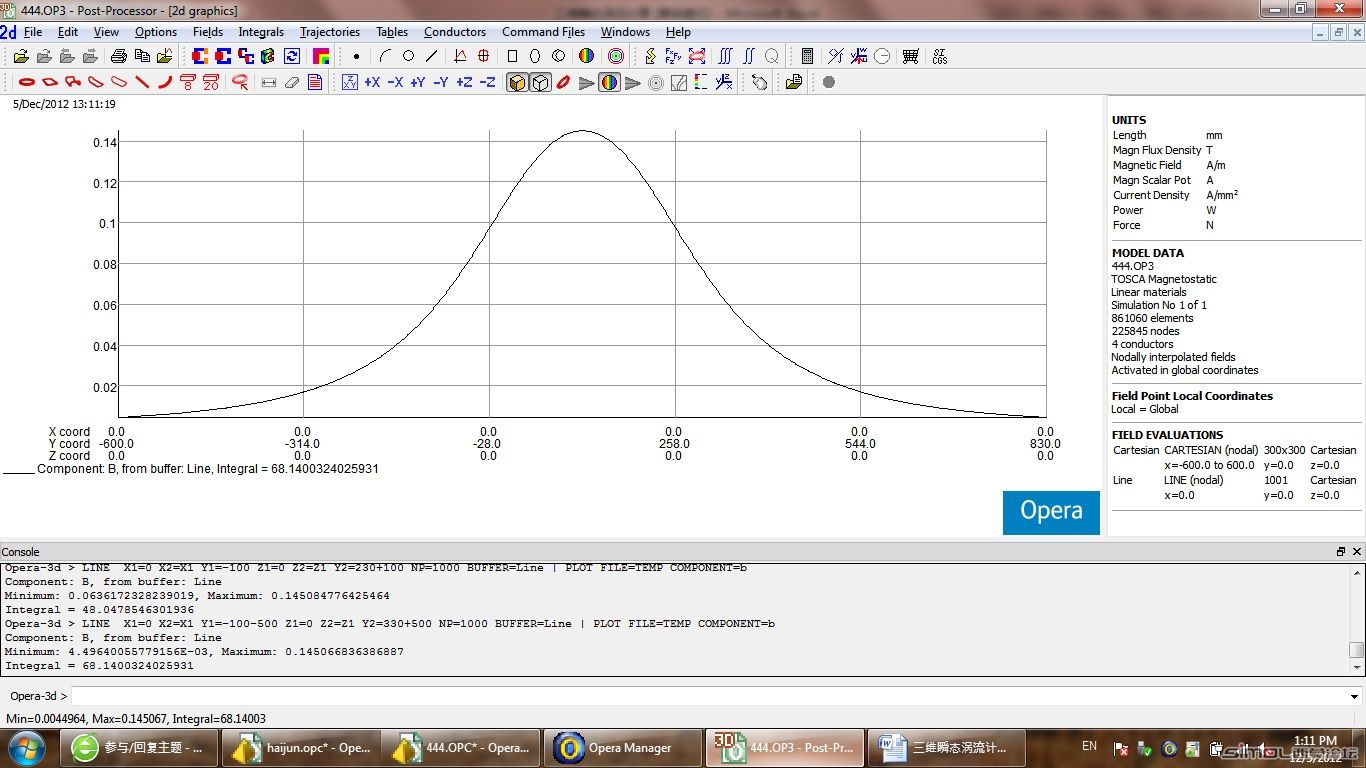Toggle the rainbow contours display button
Image resolution: width=1366 pixels, height=768 pixels.
click(x=609, y=82)
